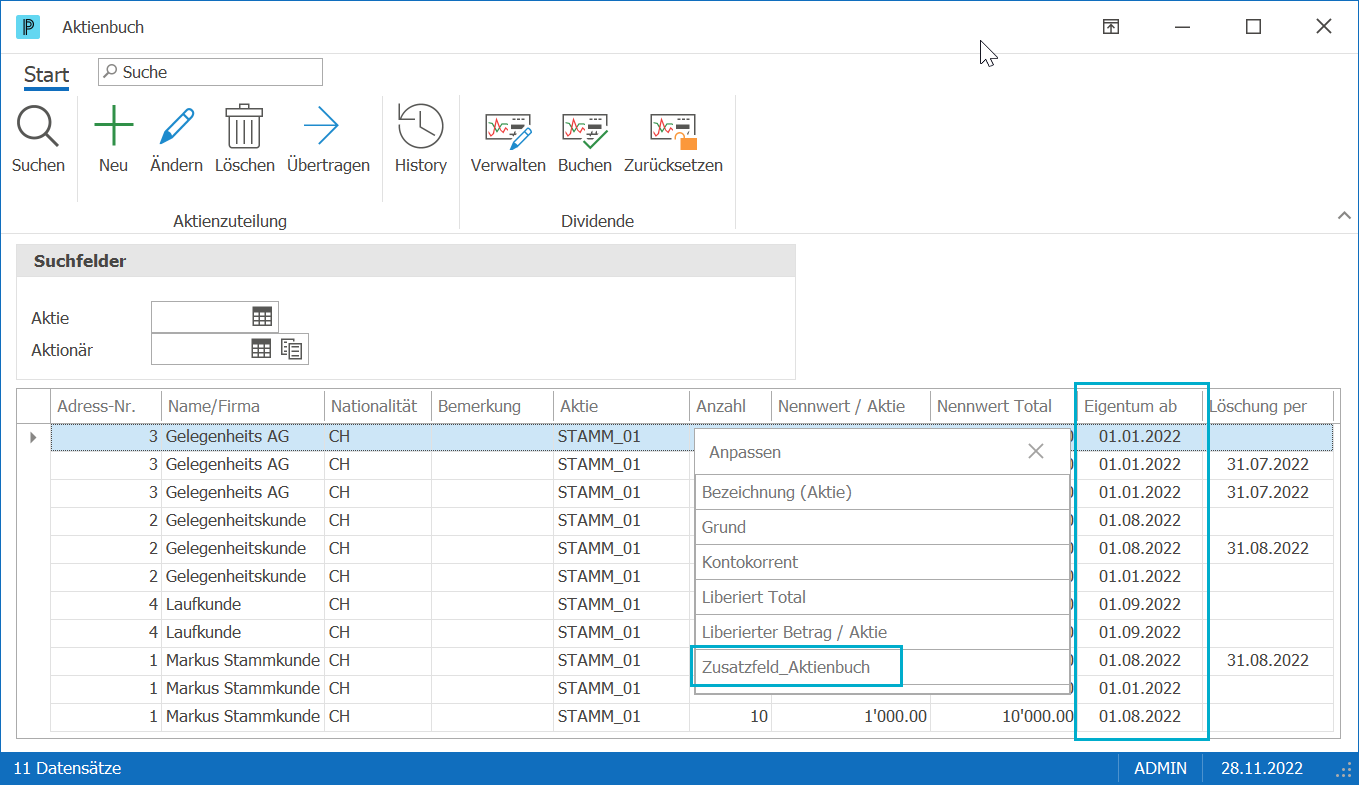Click the Nationalität column header
Screen dimensions: 1359x785
point(378,406)
